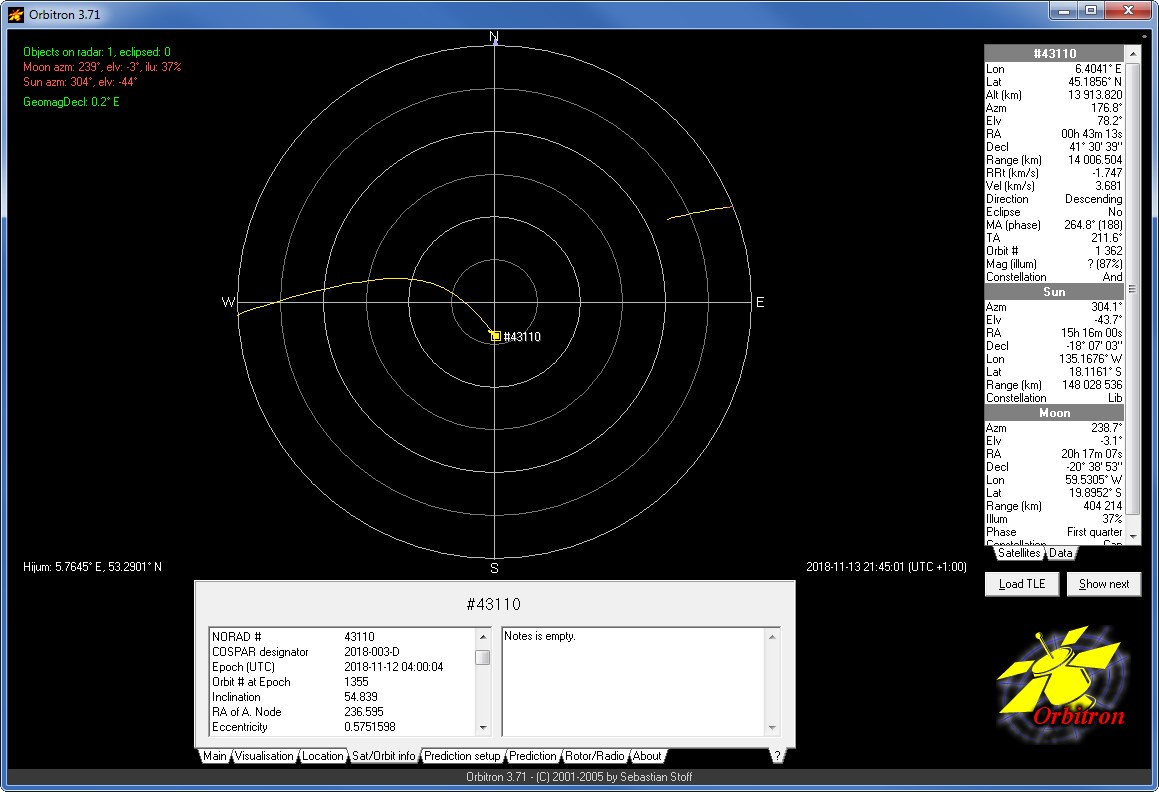
Task: Click the Sun section header in data panel
Action: (x=1054, y=292)
